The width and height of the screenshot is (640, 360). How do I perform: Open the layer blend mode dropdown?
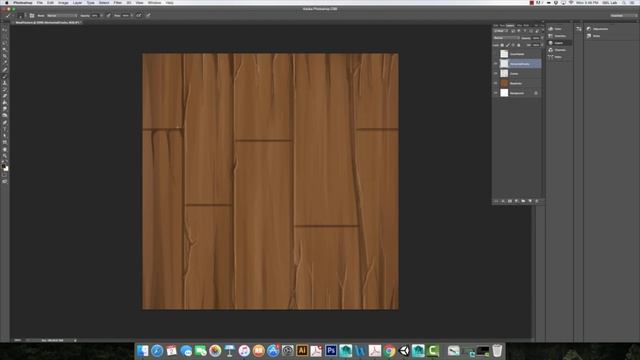[507, 38]
